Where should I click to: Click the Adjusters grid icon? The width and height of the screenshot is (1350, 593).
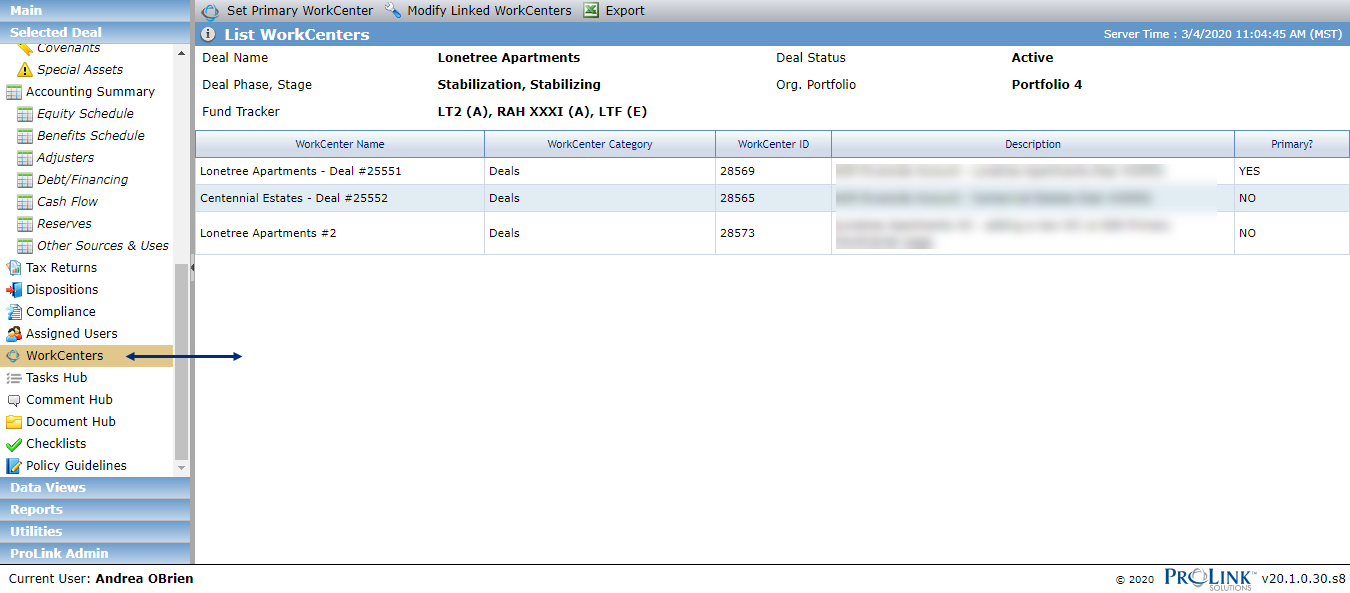click(25, 158)
